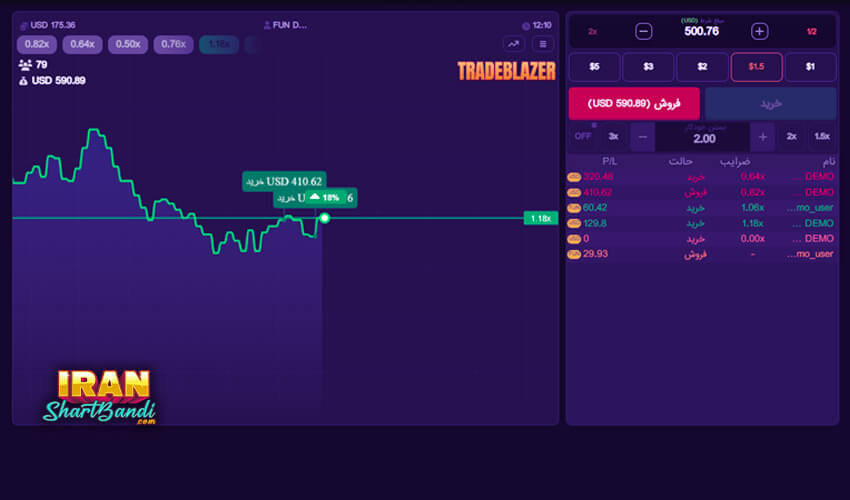This screenshot has width=850, height=500.
Task: Halve the bet with the 1/2 button
Action: (x=812, y=31)
